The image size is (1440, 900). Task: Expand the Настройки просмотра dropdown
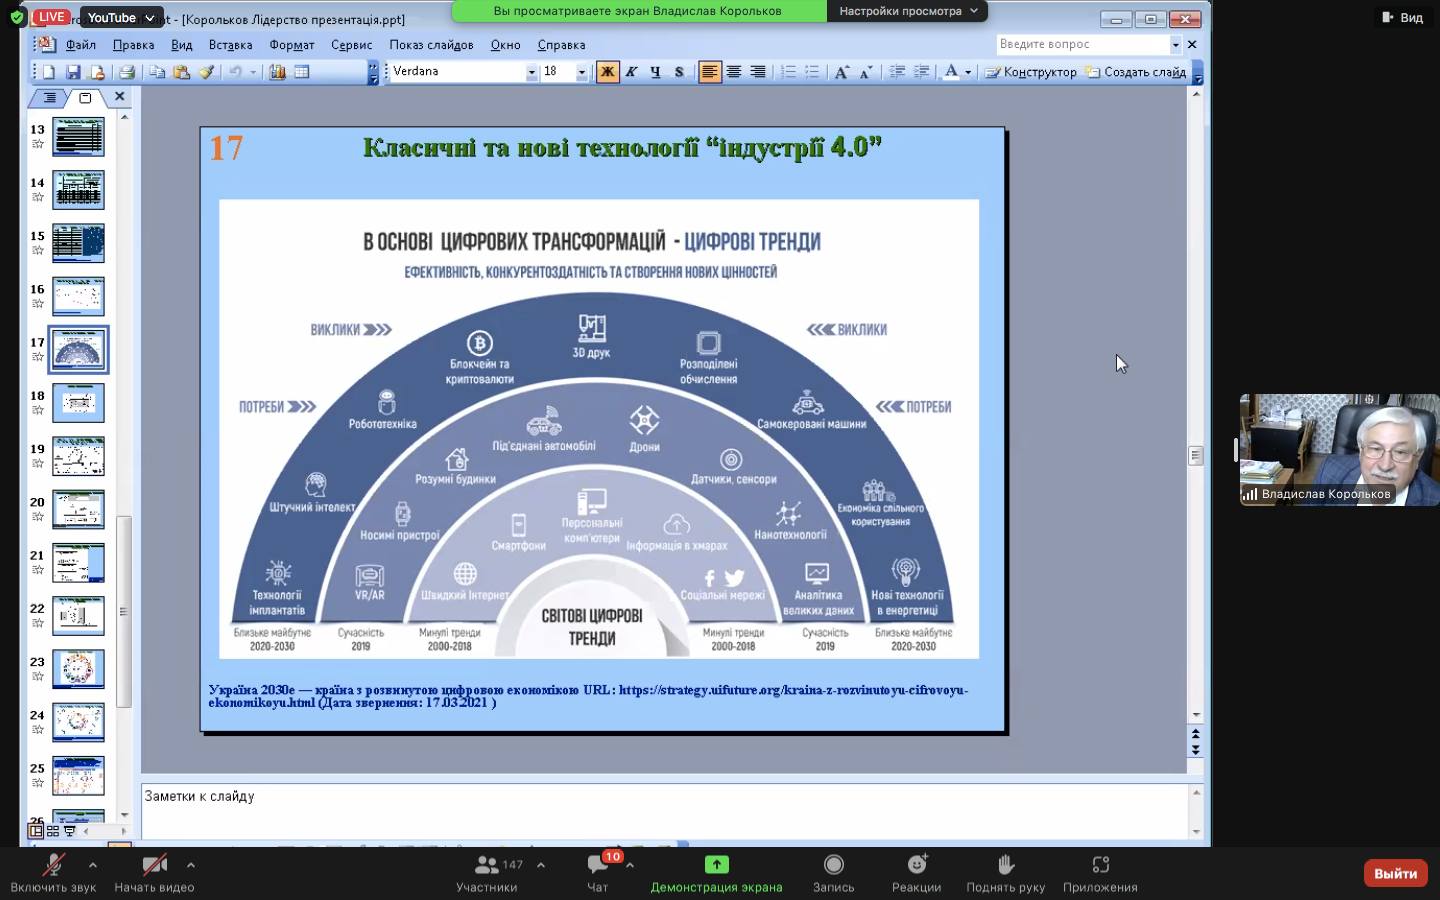click(908, 11)
